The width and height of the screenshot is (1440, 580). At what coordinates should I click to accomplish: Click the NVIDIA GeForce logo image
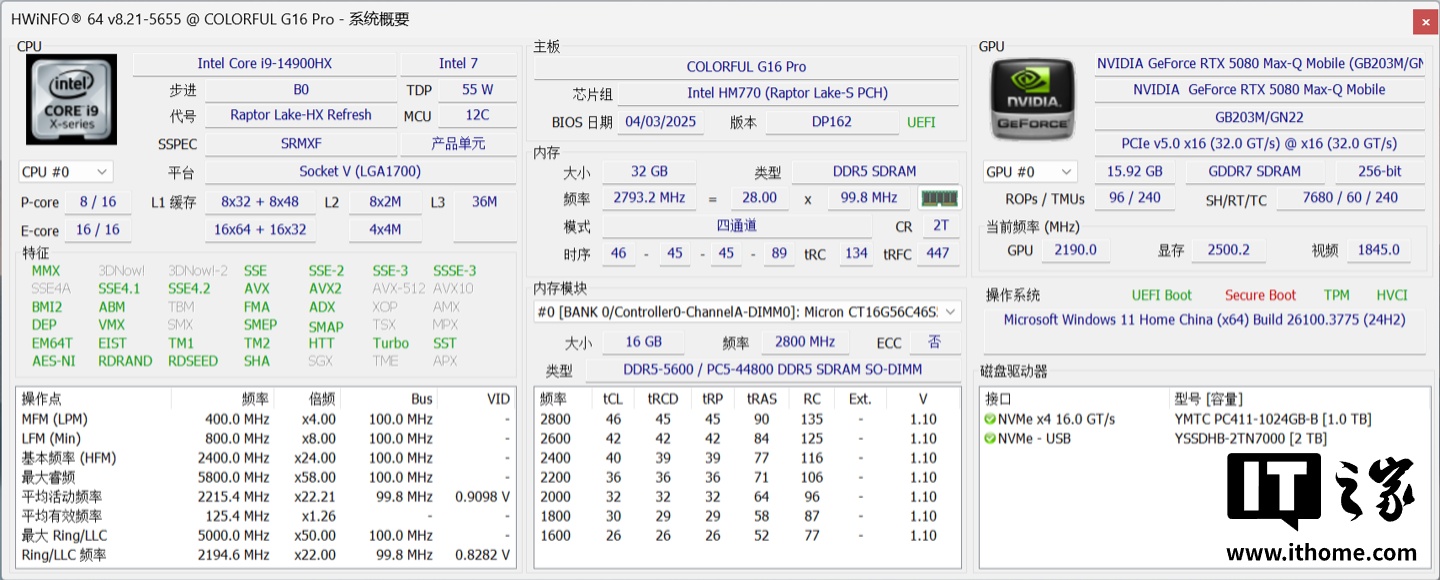coord(1034,99)
